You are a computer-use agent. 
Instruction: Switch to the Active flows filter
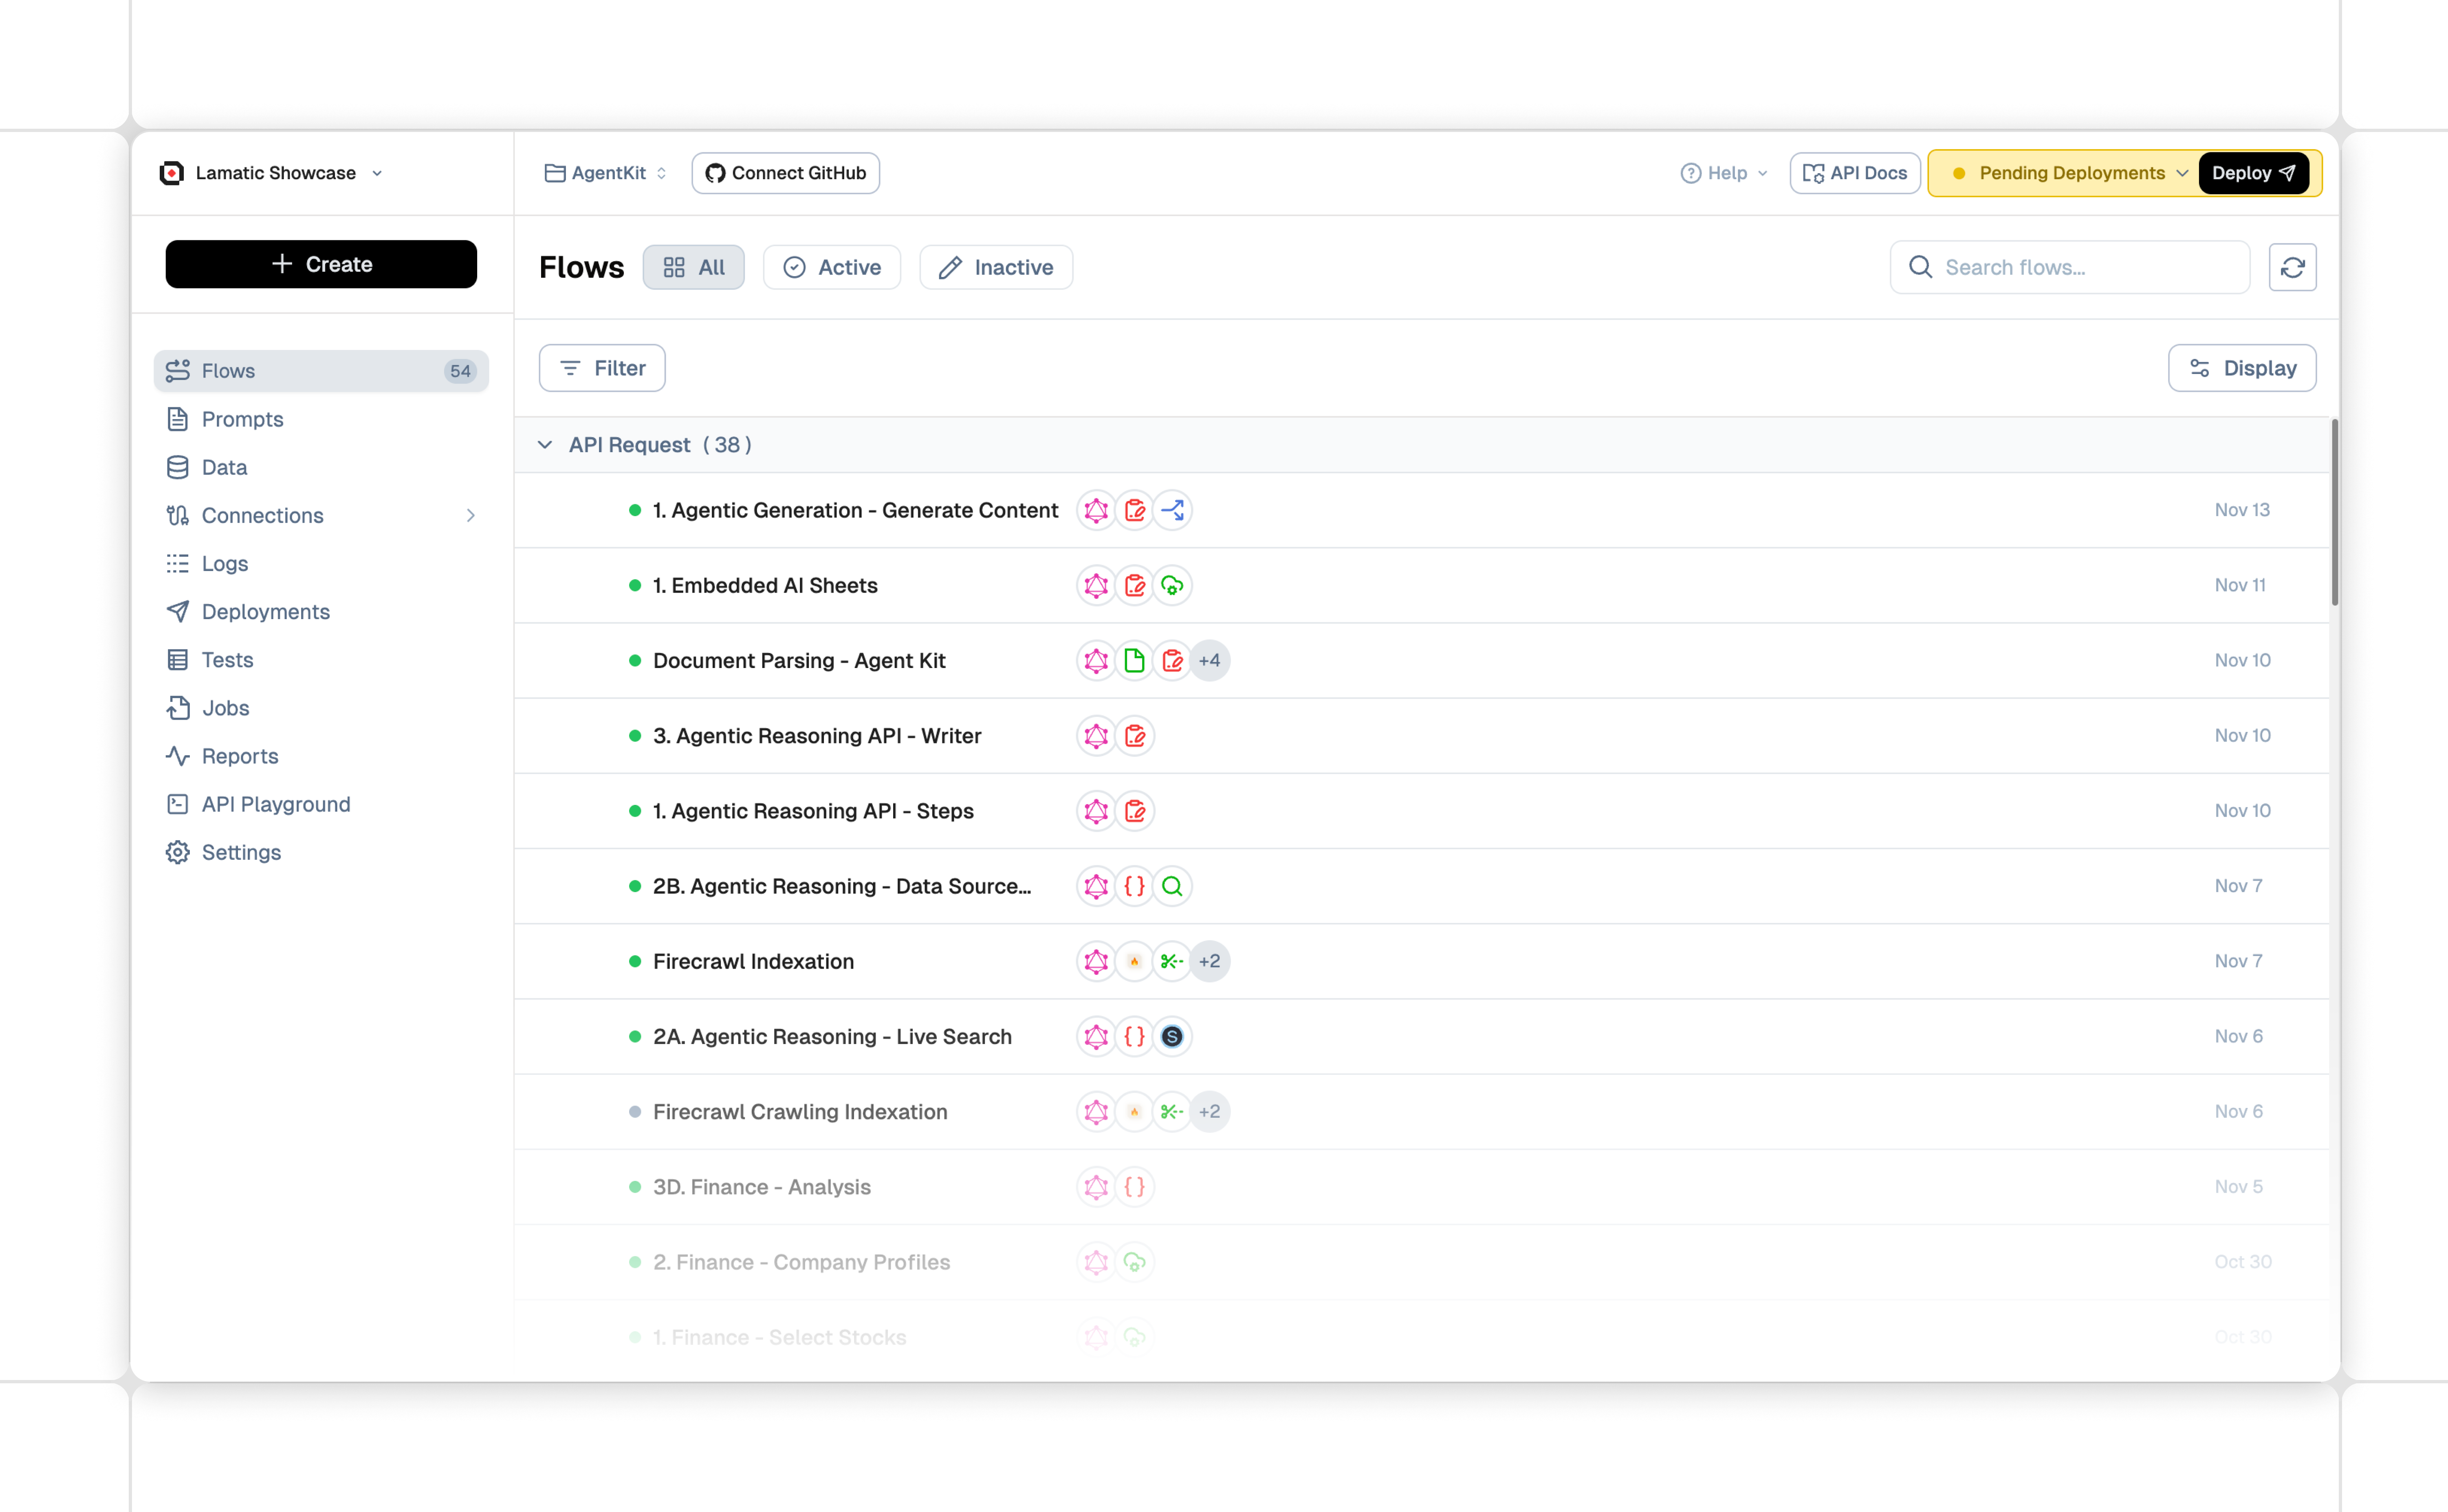832,267
